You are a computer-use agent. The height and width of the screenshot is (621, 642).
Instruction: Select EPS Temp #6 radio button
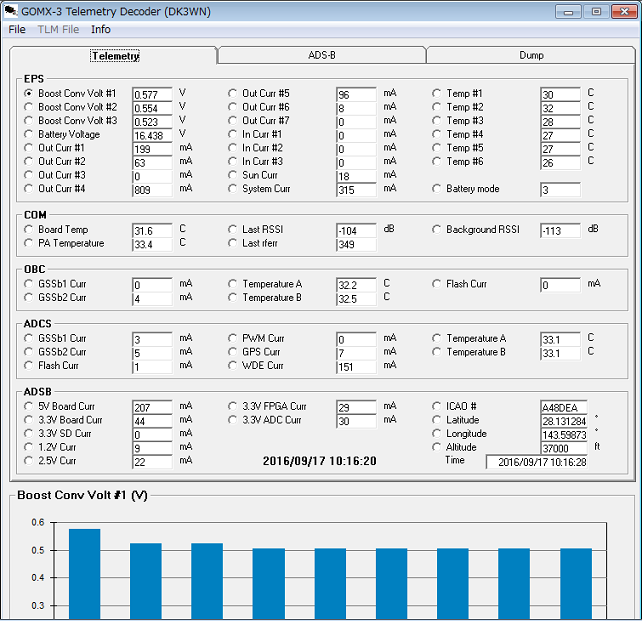pyautogui.click(x=436, y=161)
